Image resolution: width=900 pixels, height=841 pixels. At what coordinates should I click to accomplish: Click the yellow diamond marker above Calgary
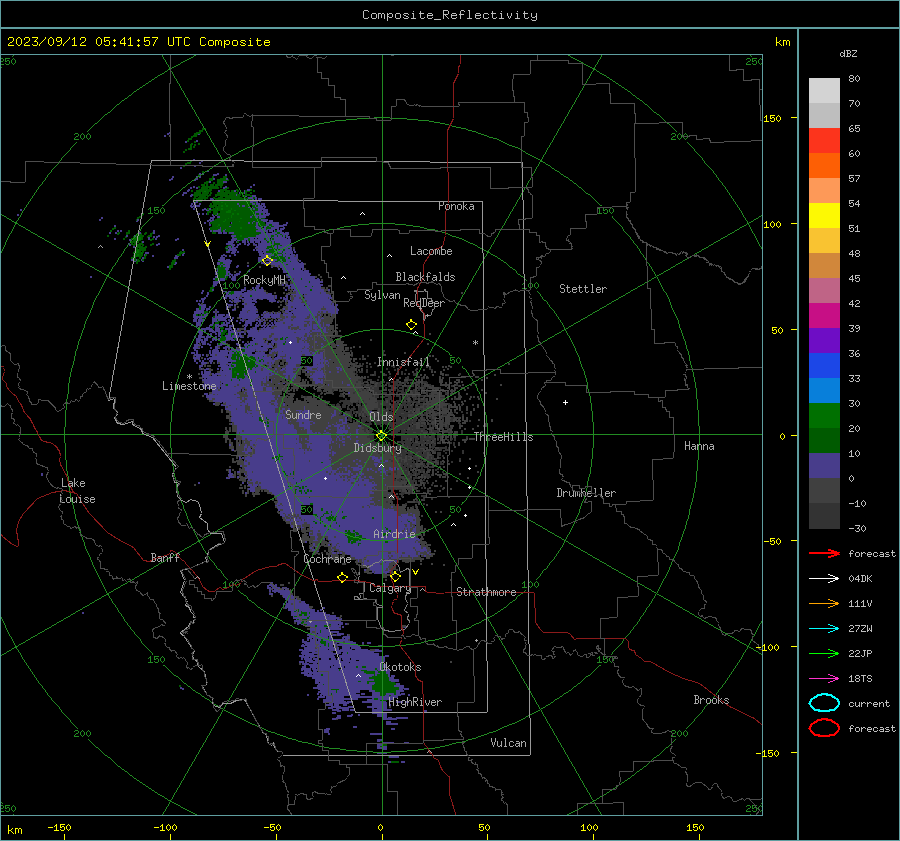(395, 576)
